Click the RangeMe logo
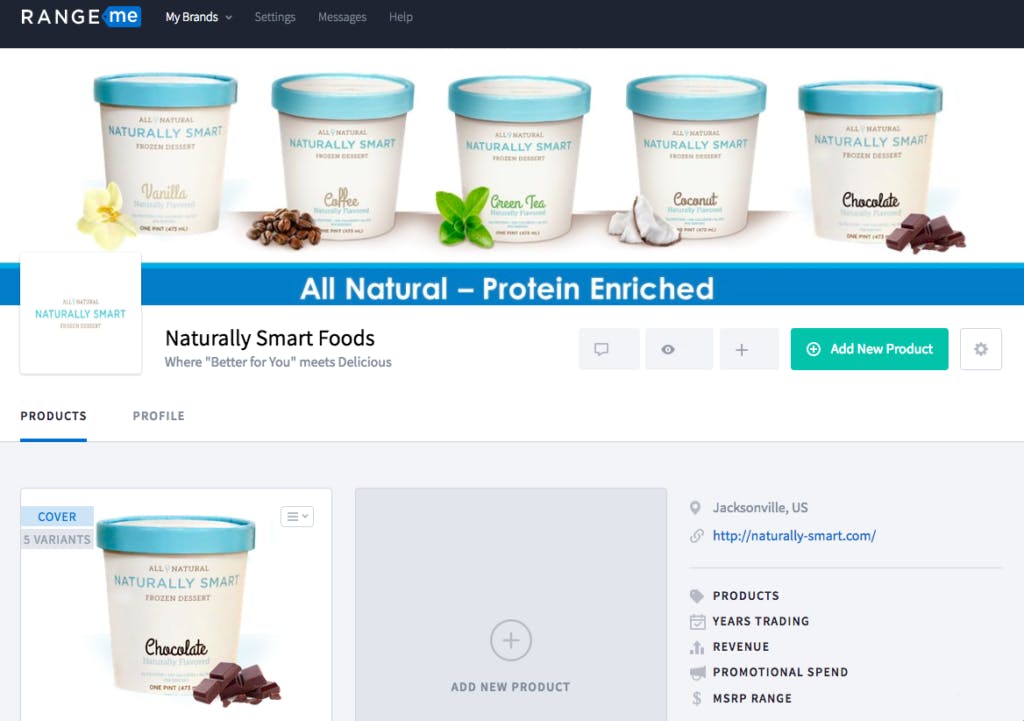The width and height of the screenshot is (1024, 721). click(x=81, y=16)
